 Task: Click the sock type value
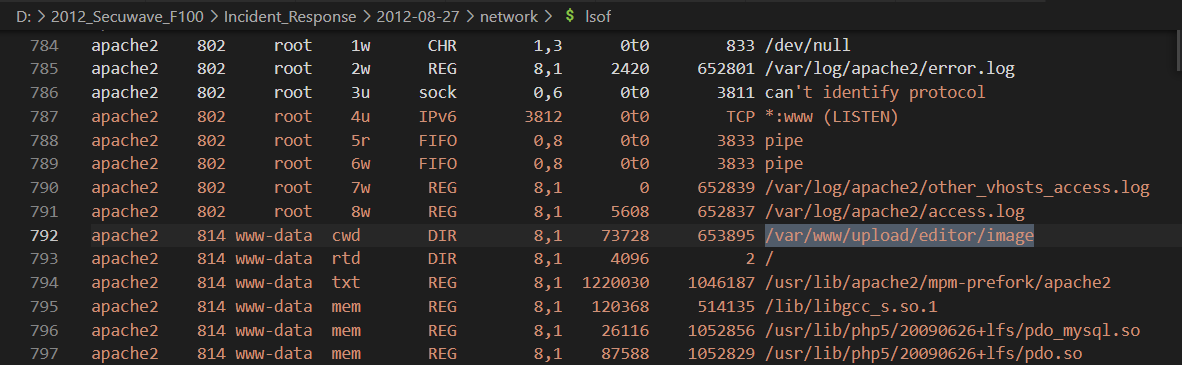[438, 94]
